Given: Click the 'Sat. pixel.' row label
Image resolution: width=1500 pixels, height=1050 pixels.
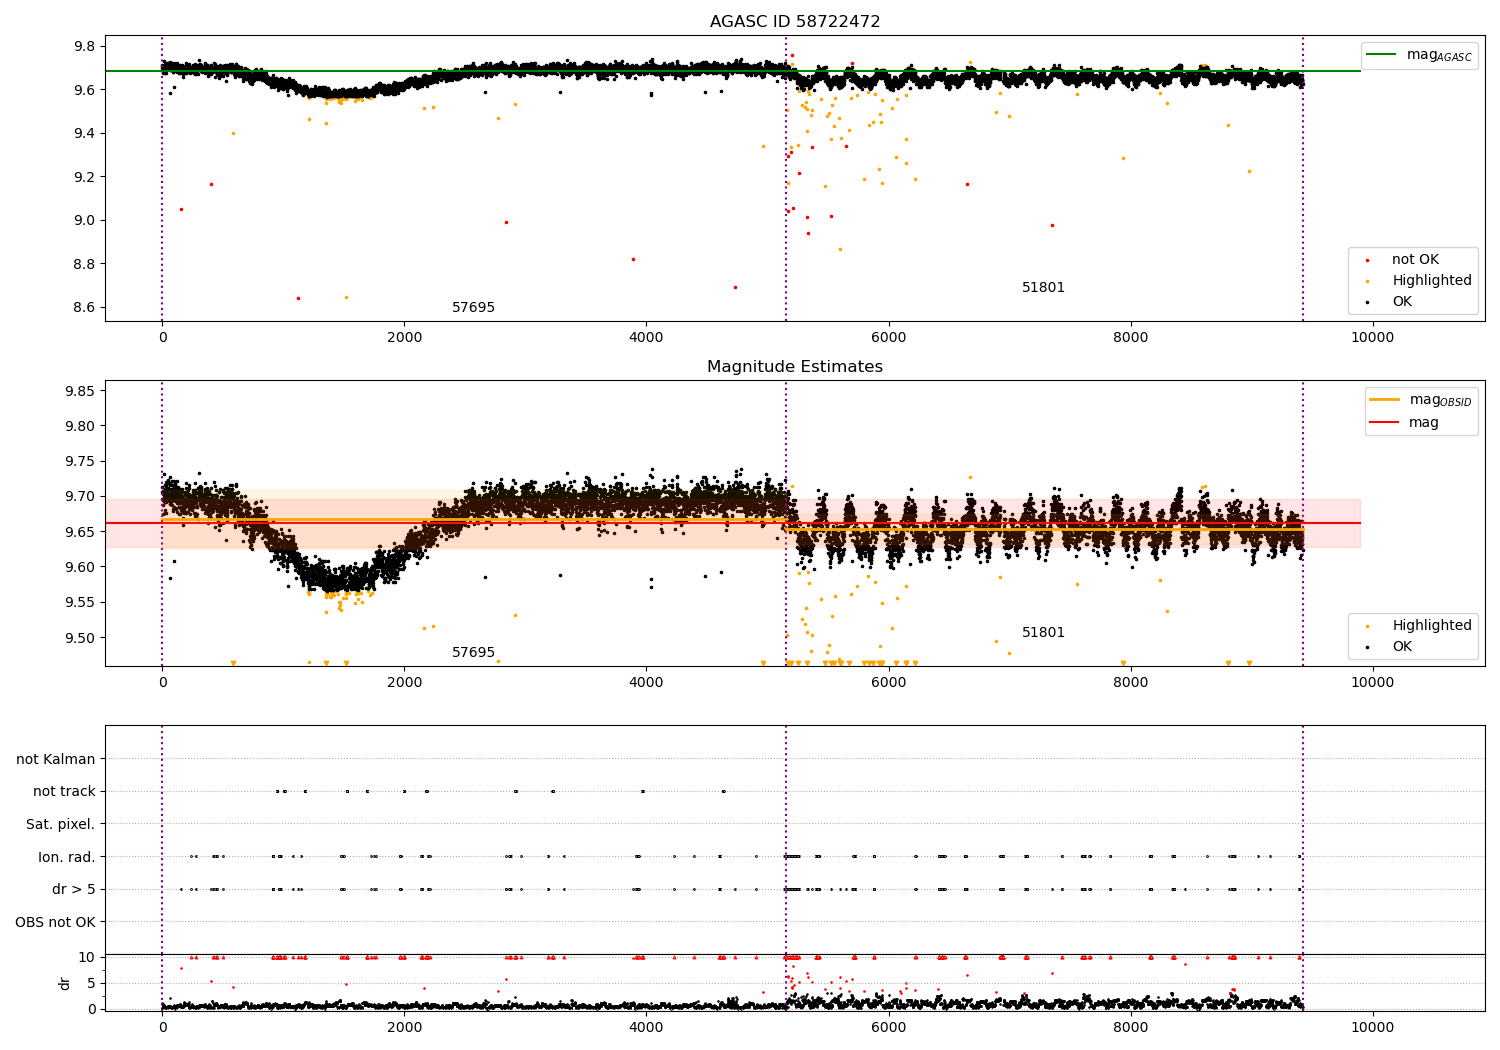Looking at the screenshot, I should coord(61,825).
